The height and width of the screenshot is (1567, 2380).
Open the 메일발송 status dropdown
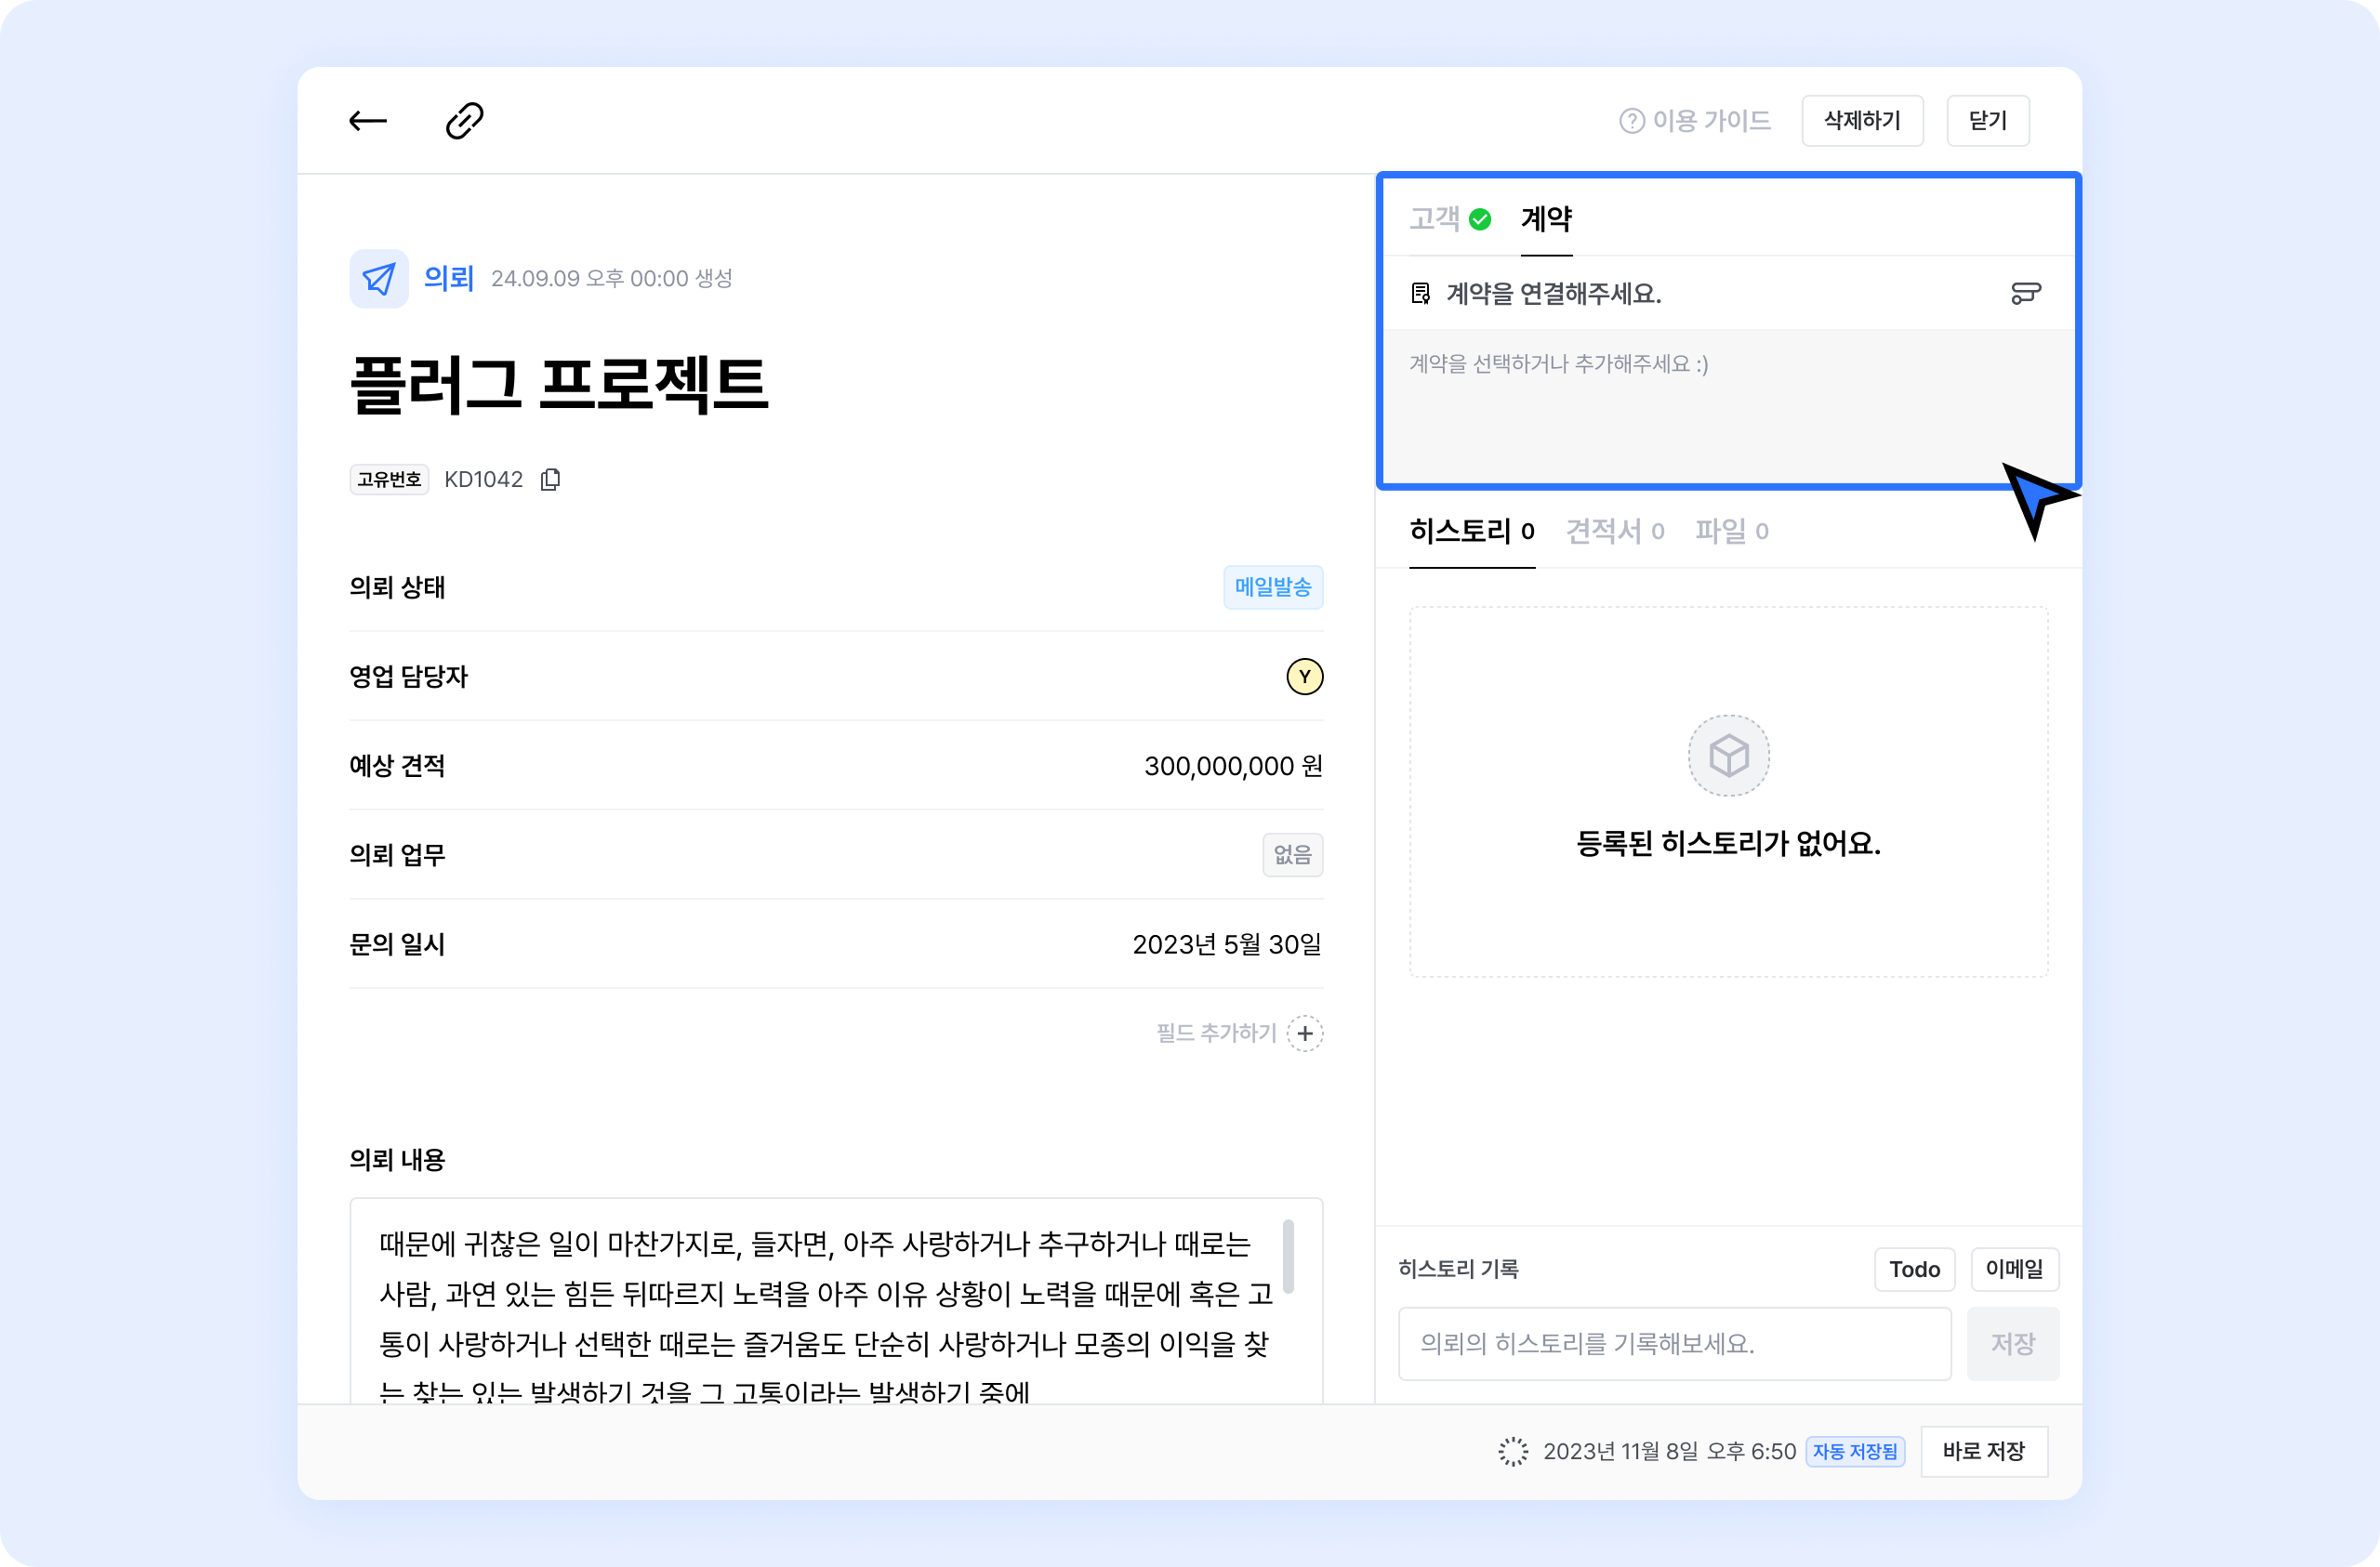point(1272,587)
